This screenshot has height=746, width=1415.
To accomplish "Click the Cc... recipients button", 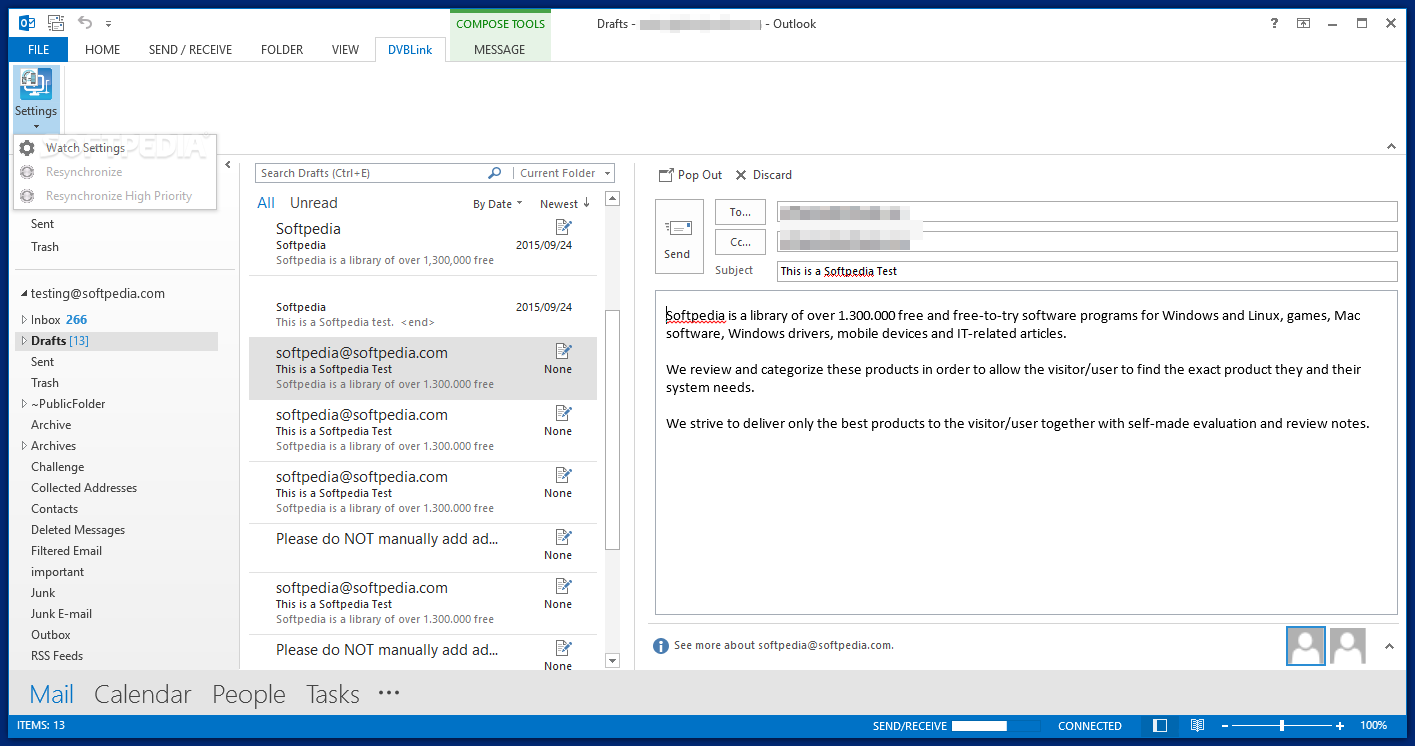I will point(740,242).
